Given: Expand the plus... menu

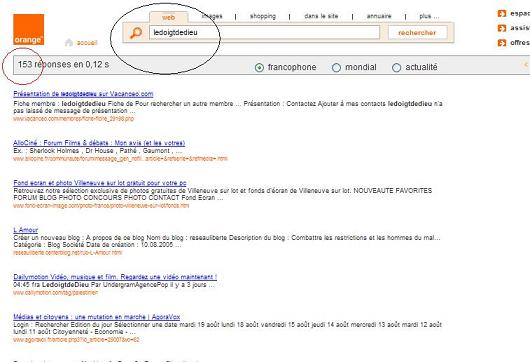Looking at the screenshot, I should click(x=429, y=16).
